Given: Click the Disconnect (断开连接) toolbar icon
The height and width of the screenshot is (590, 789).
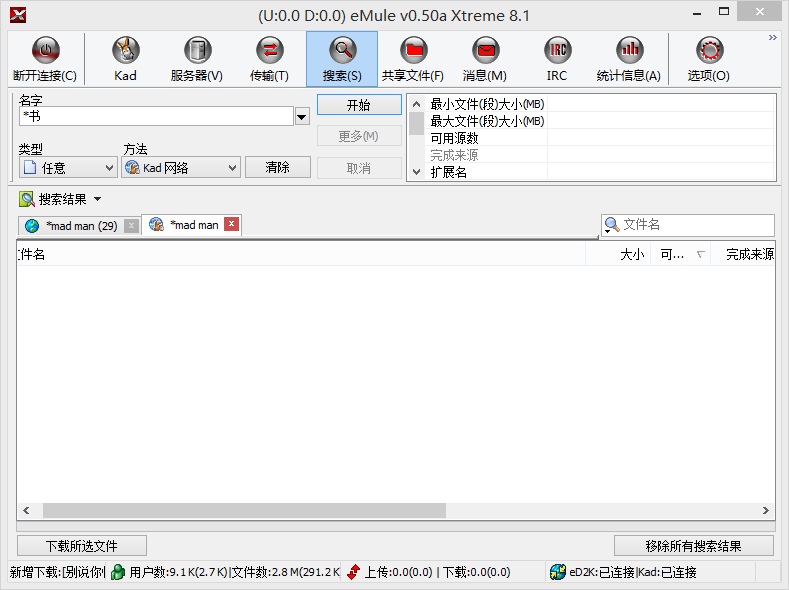Looking at the screenshot, I should pos(45,59).
